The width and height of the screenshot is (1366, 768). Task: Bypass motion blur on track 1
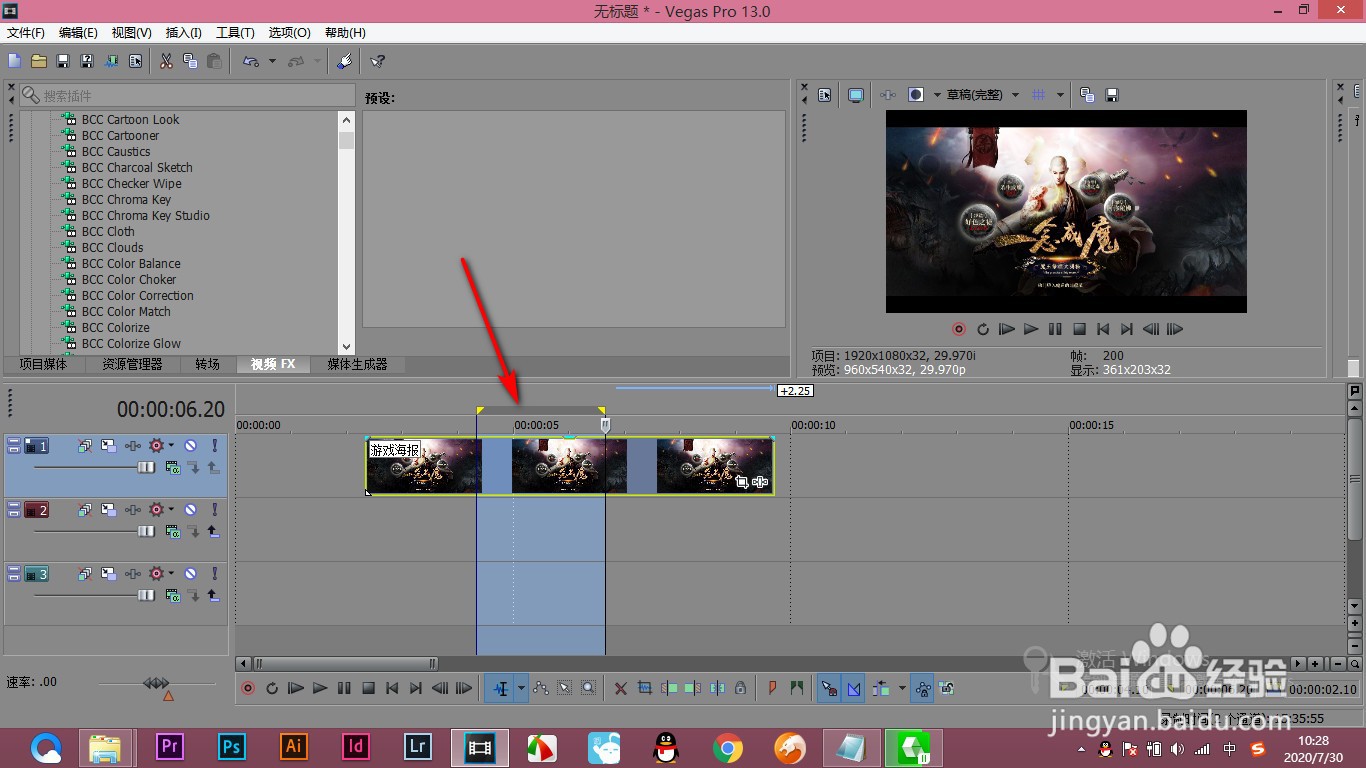point(85,446)
